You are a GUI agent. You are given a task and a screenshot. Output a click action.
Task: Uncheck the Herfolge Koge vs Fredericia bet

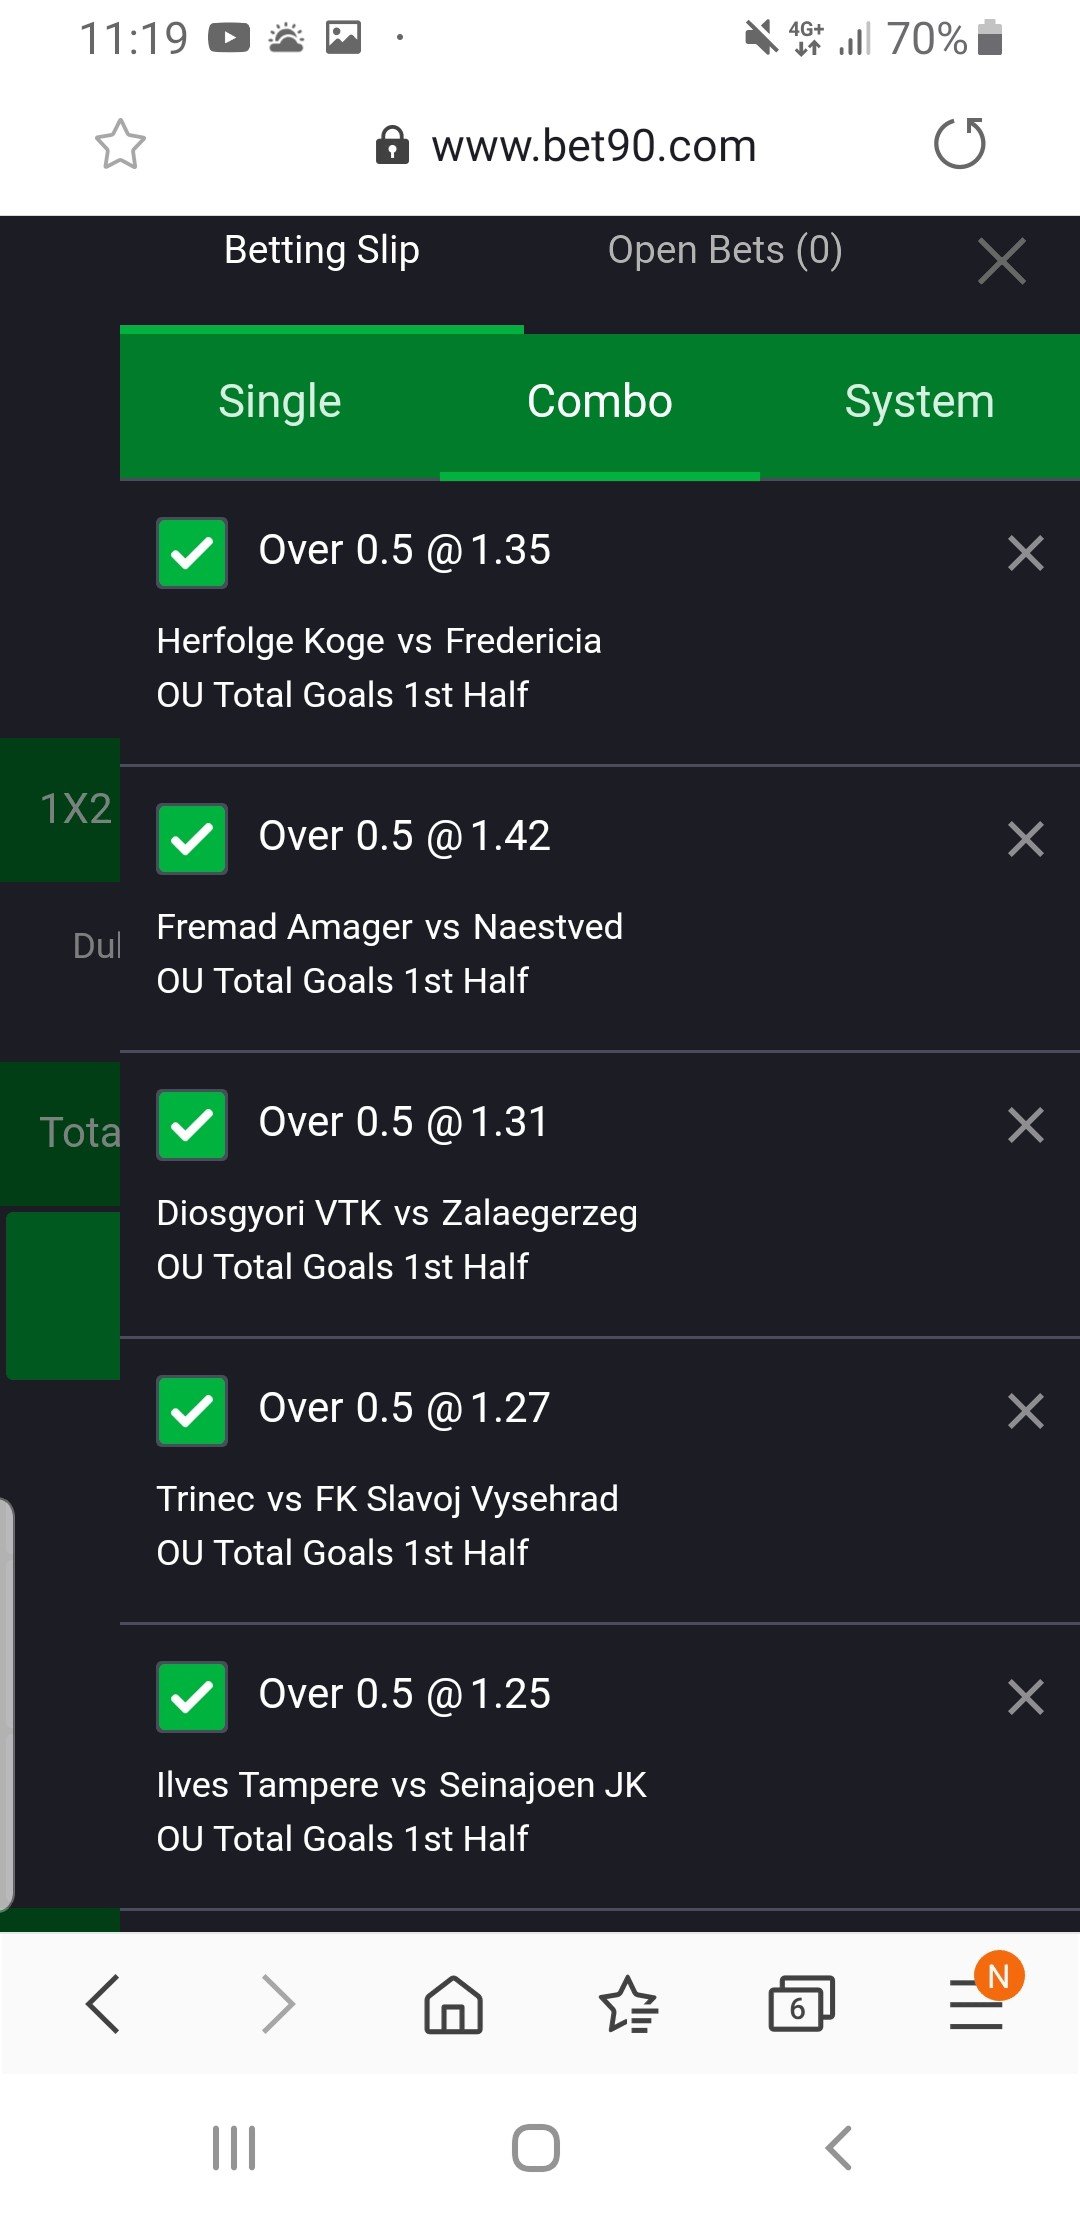click(192, 553)
